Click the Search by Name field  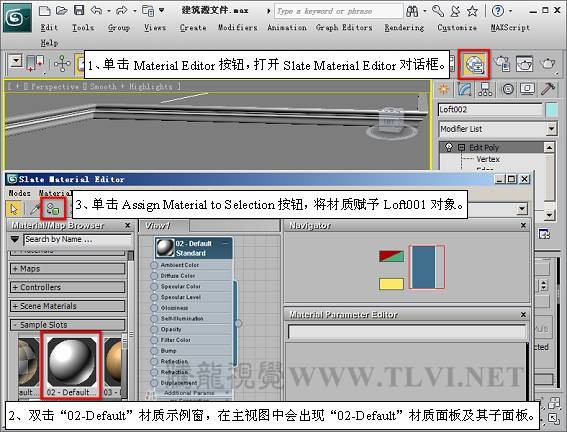(77, 239)
